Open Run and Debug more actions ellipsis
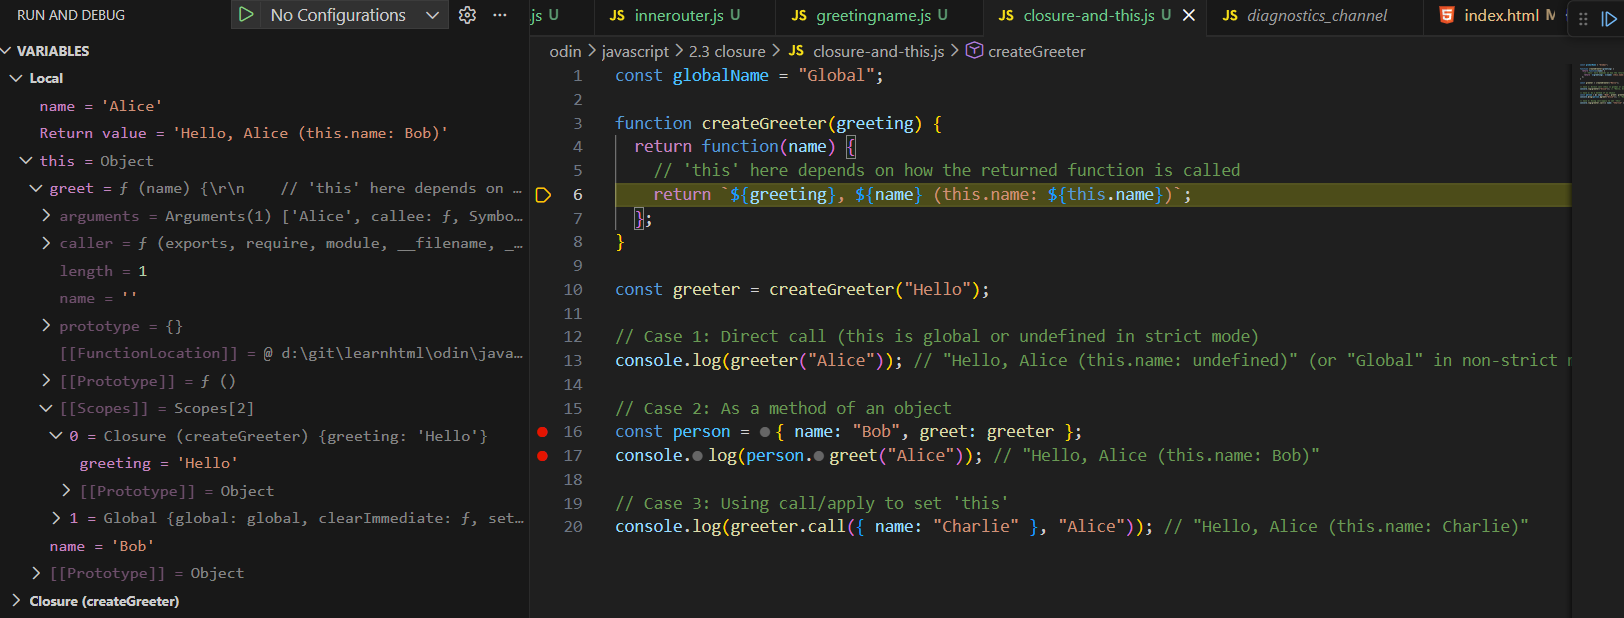This screenshot has height=618, width=1624. click(x=500, y=15)
